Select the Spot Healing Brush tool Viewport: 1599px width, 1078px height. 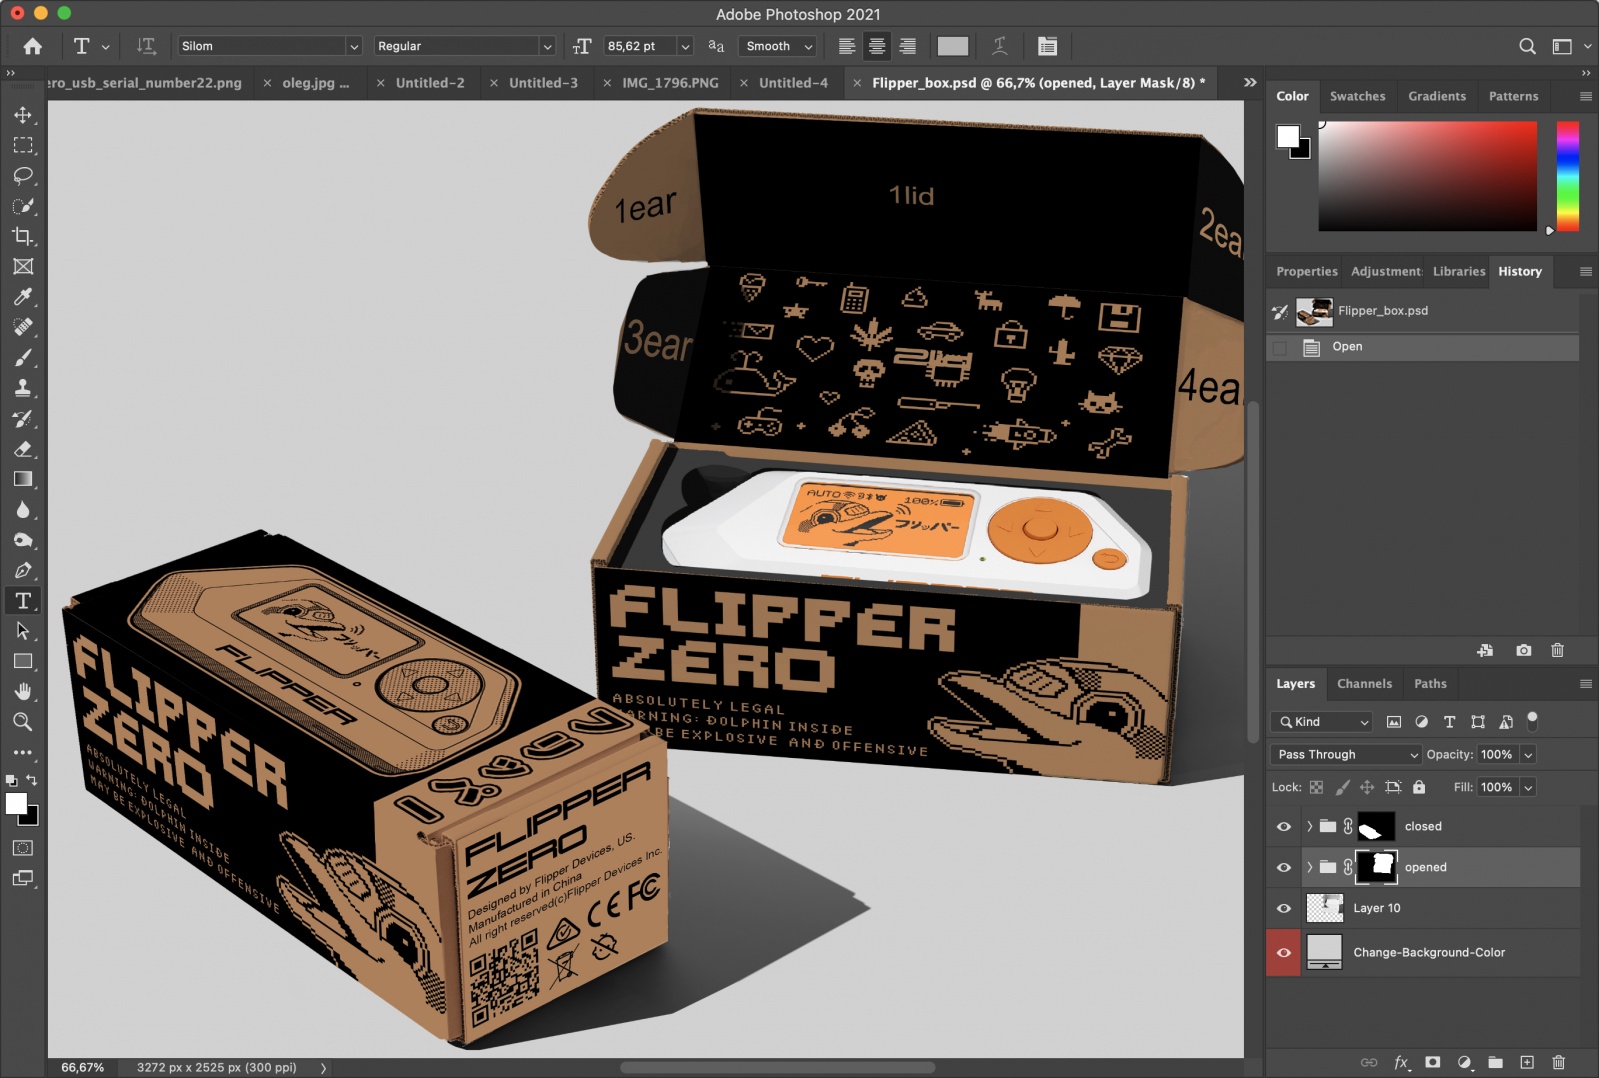point(23,327)
